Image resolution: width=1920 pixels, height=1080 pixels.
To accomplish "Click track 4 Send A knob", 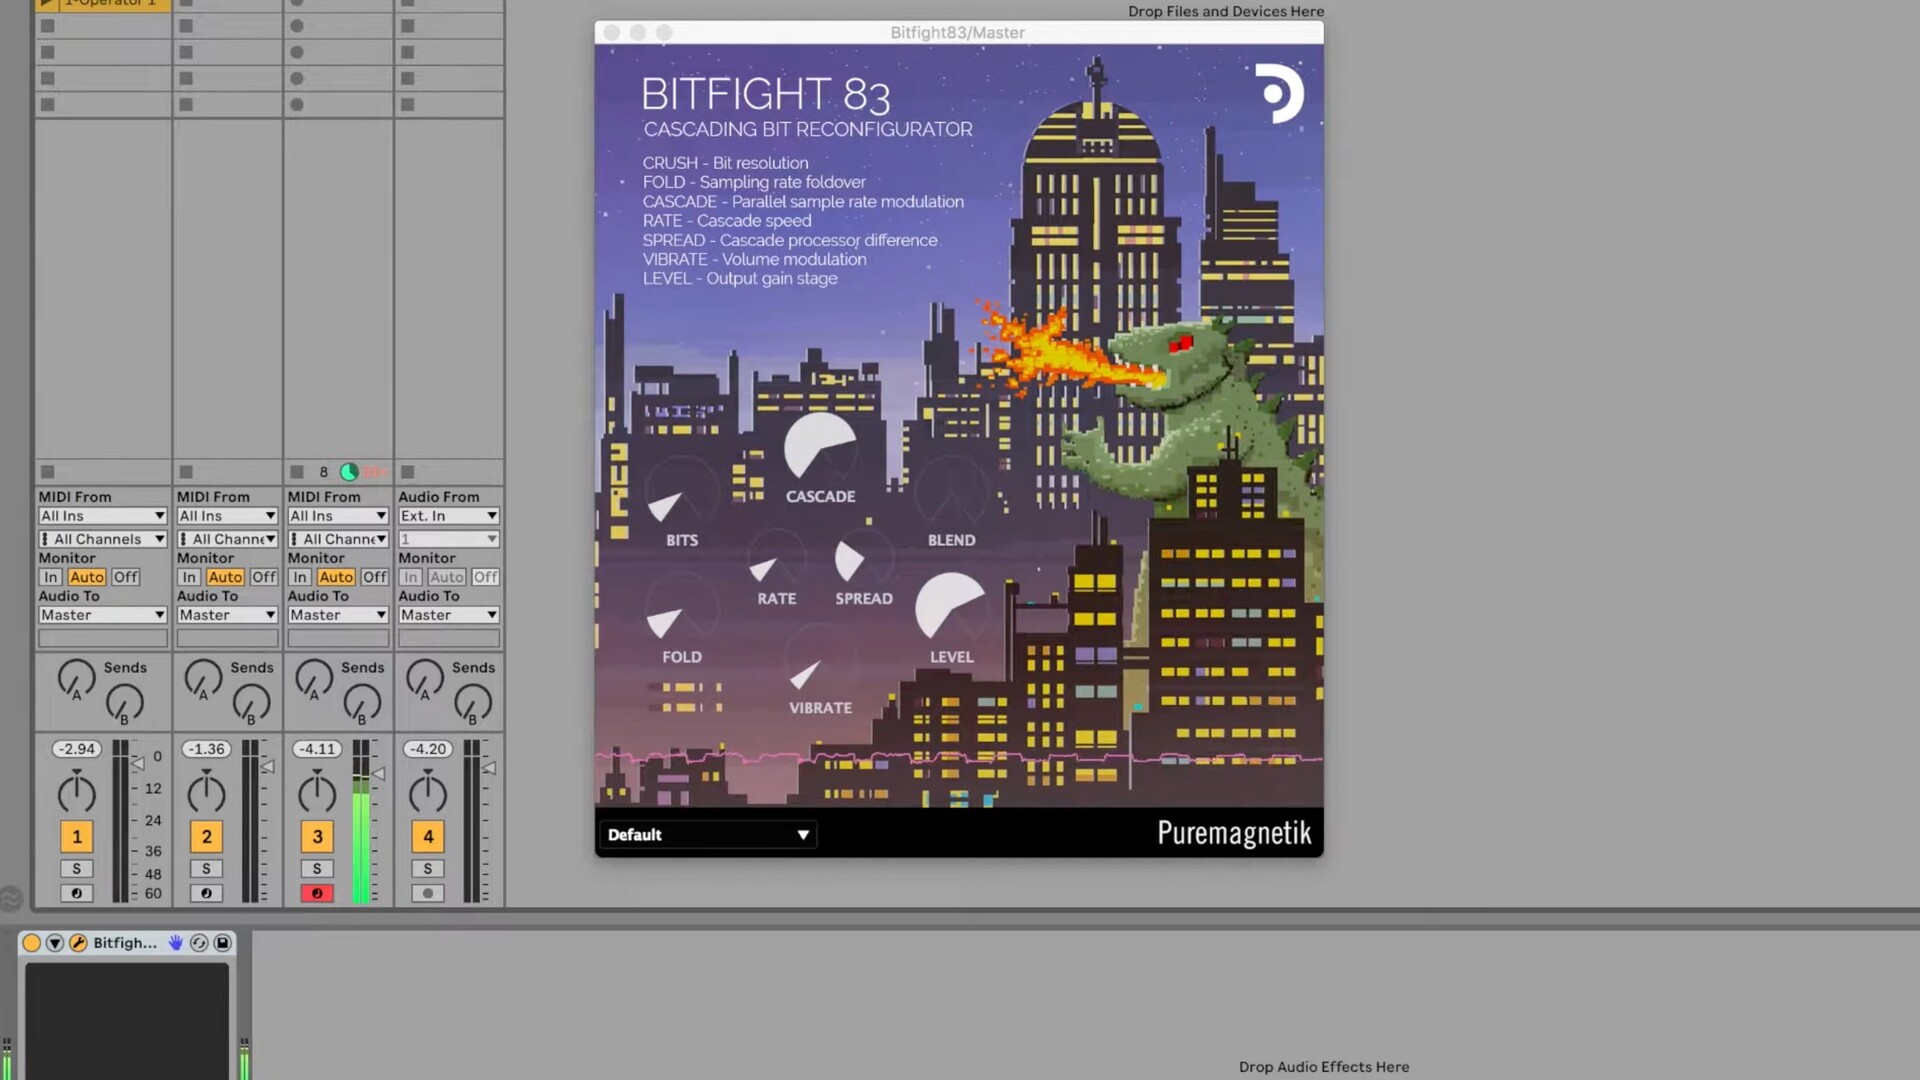I will (425, 678).
